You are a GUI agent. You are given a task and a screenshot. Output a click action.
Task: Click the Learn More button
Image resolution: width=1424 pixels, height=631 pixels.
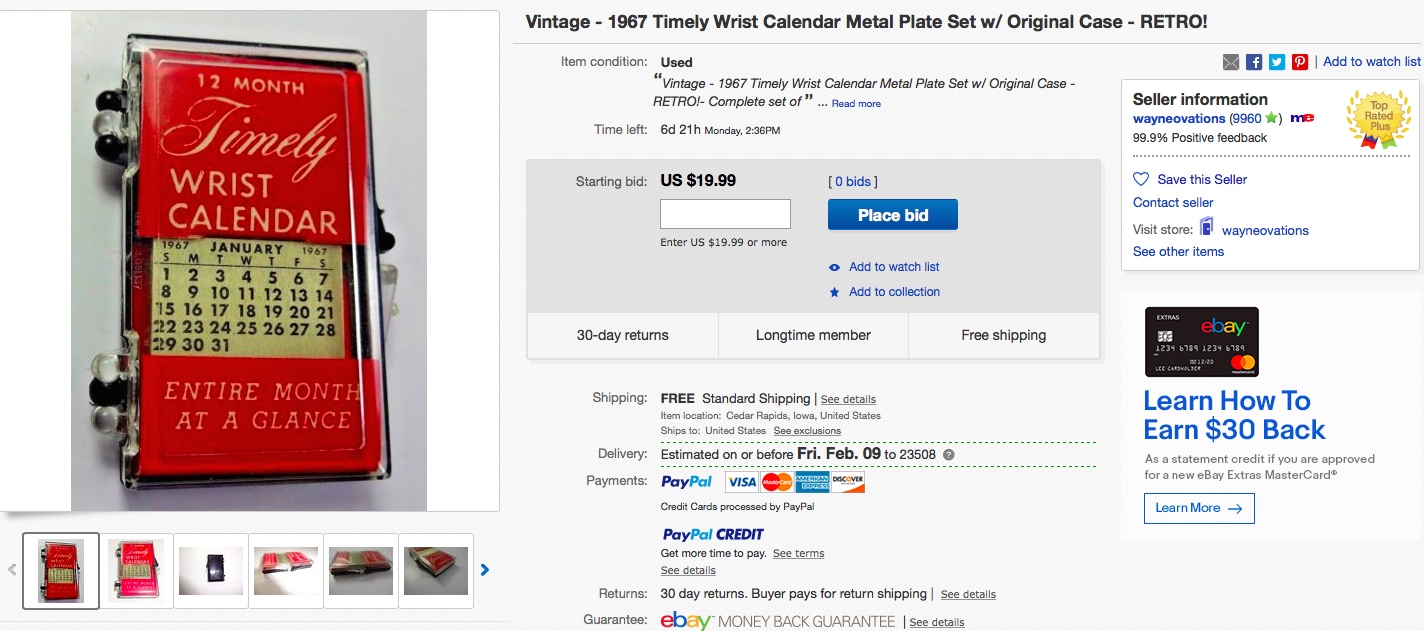coord(1199,508)
